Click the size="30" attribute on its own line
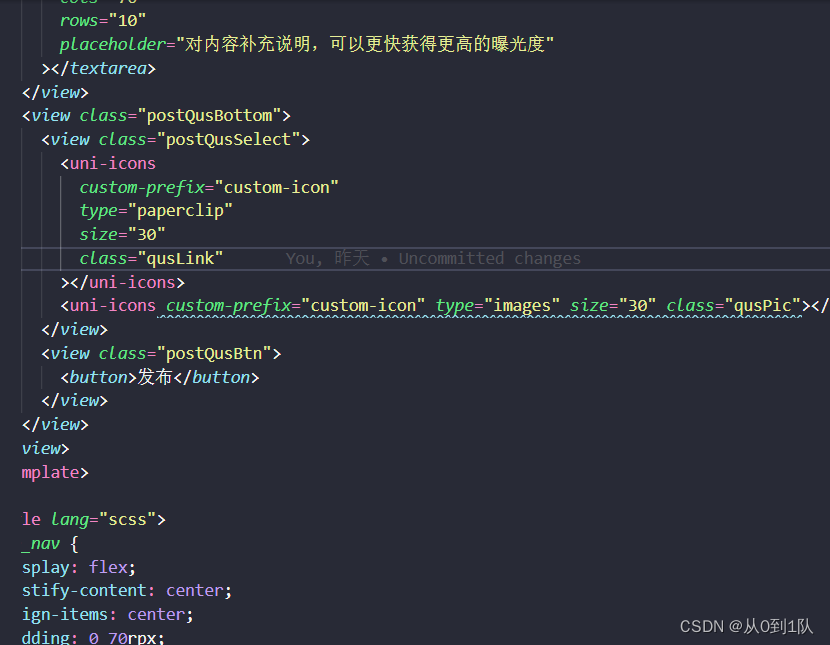830x645 pixels. [x=122, y=234]
